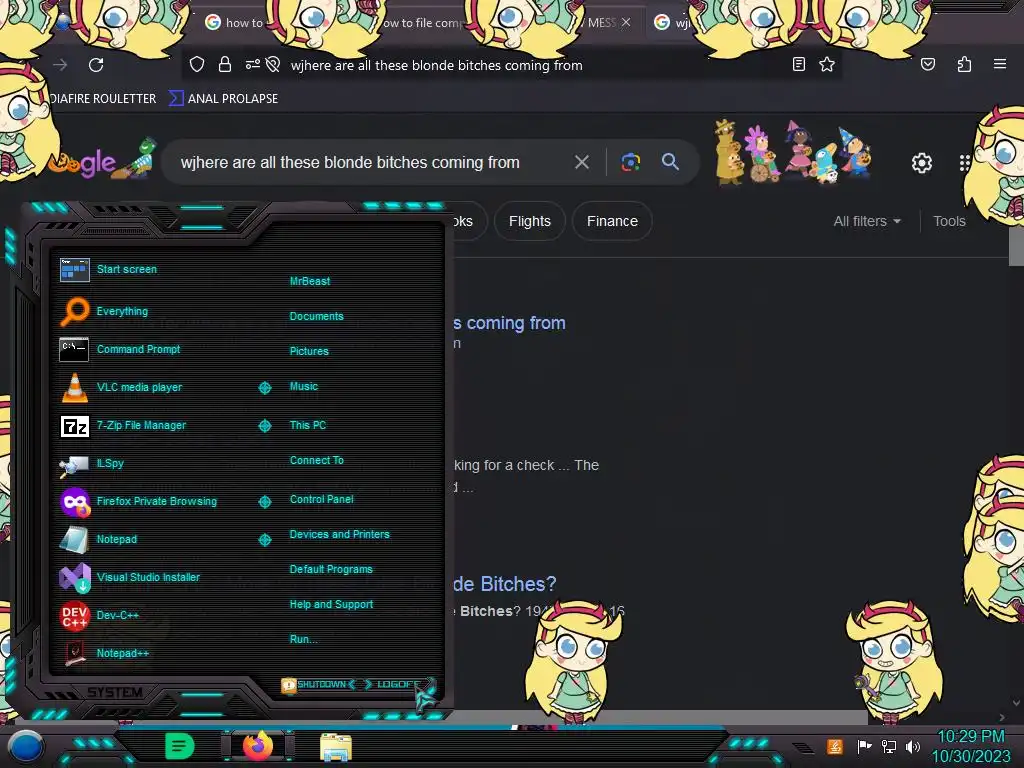Open Default Programs
Viewport: 1024px width, 768px height.
tap(330, 569)
